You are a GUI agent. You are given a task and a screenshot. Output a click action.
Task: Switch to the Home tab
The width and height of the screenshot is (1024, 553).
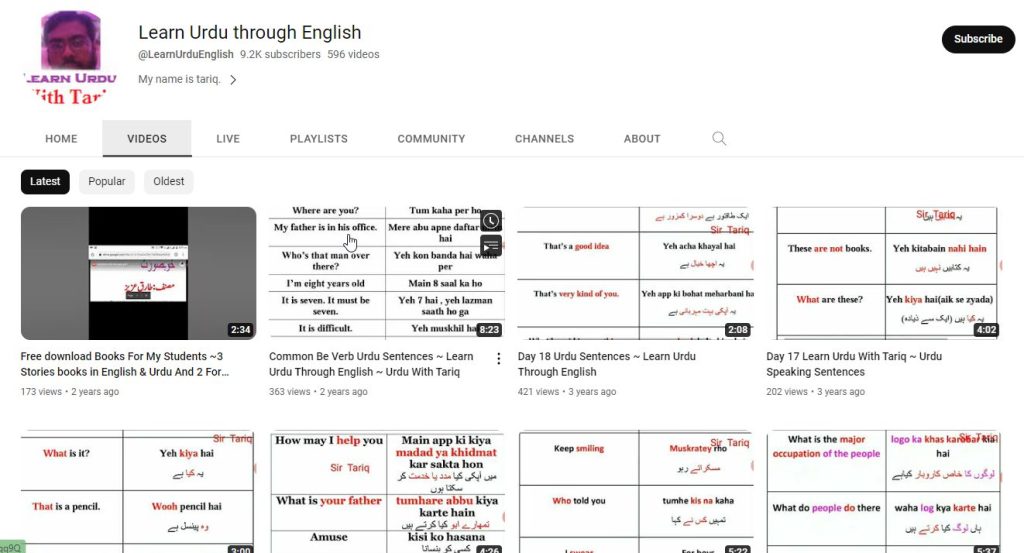(x=61, y=139)
